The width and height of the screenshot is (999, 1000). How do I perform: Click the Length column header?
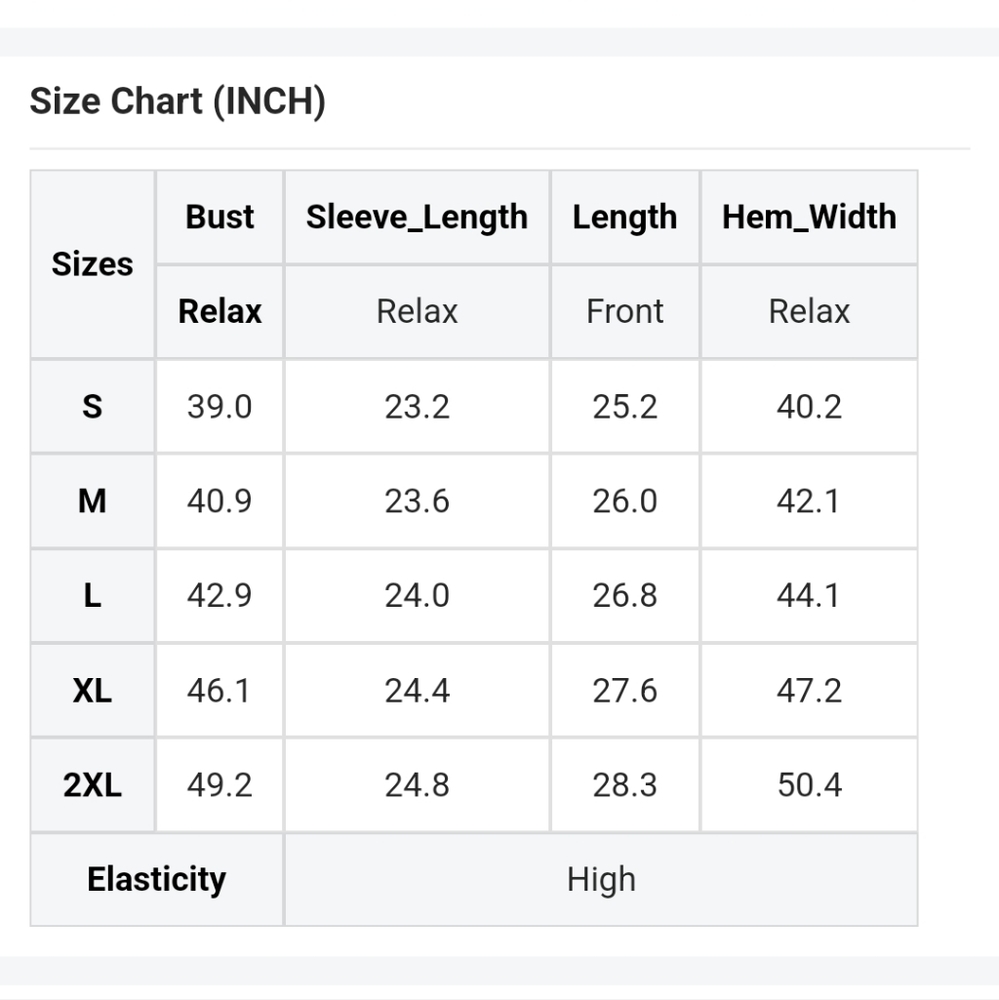click(x=624, y=217)
